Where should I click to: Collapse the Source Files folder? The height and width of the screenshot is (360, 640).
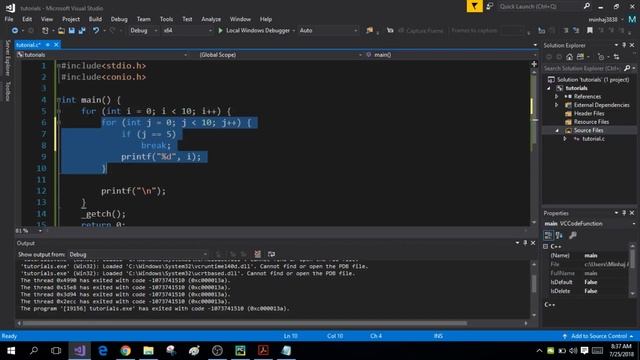(x=557, y=131)
